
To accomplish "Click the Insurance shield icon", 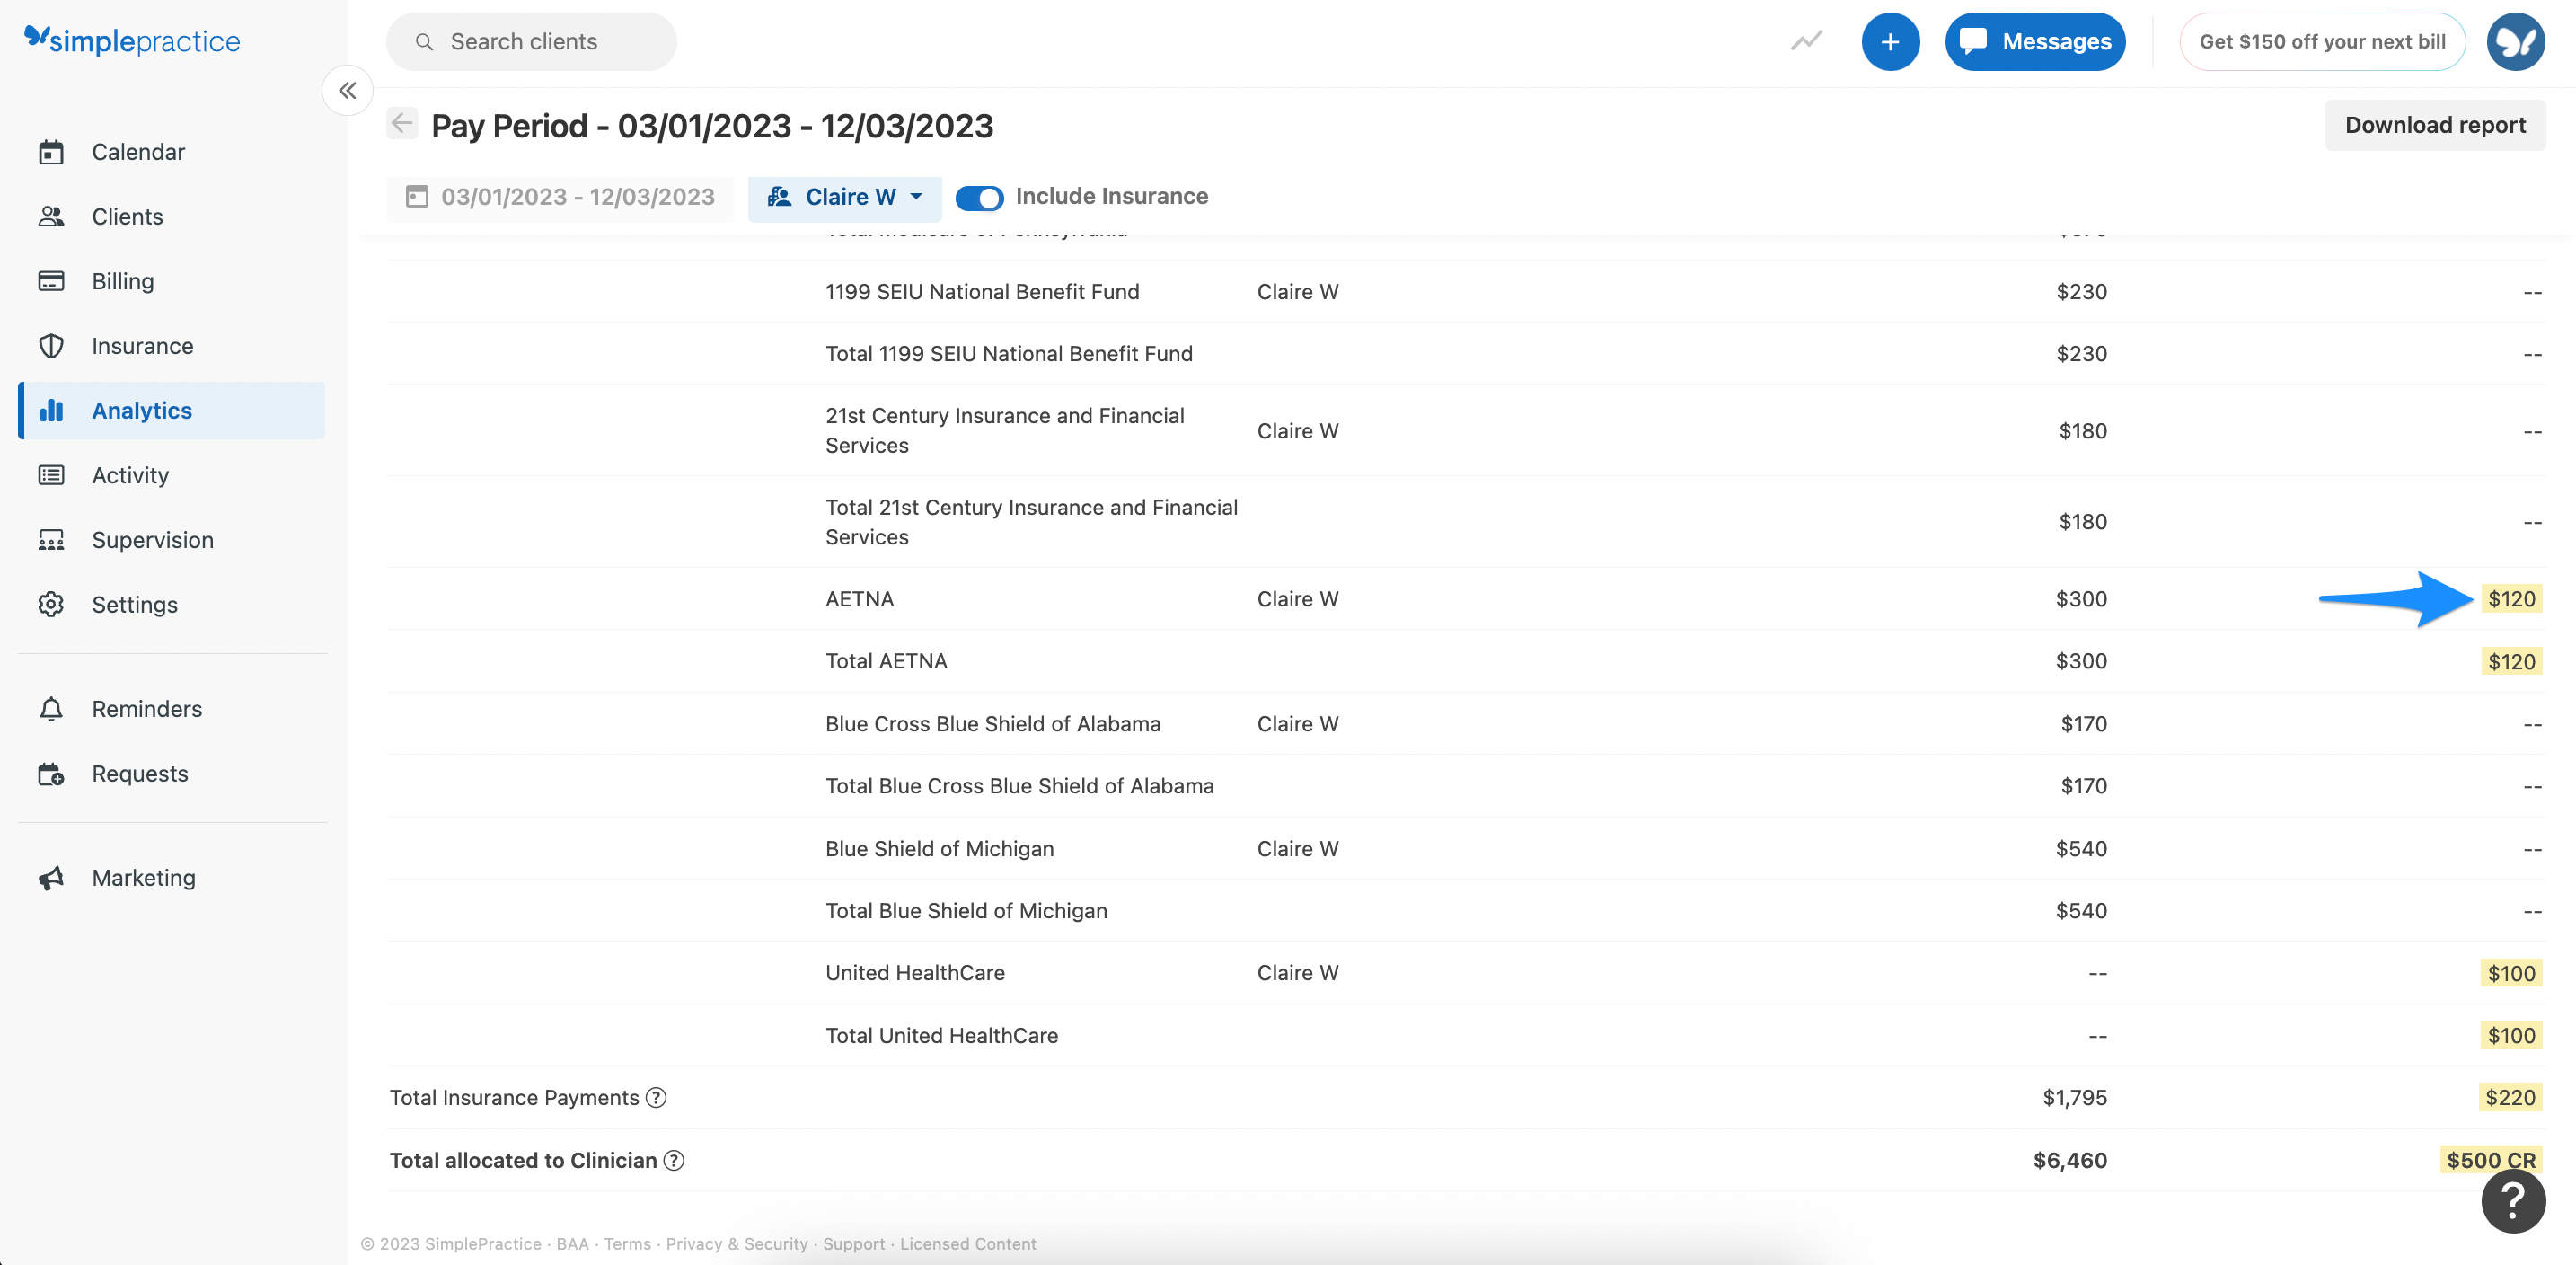I will pos(52,345).
